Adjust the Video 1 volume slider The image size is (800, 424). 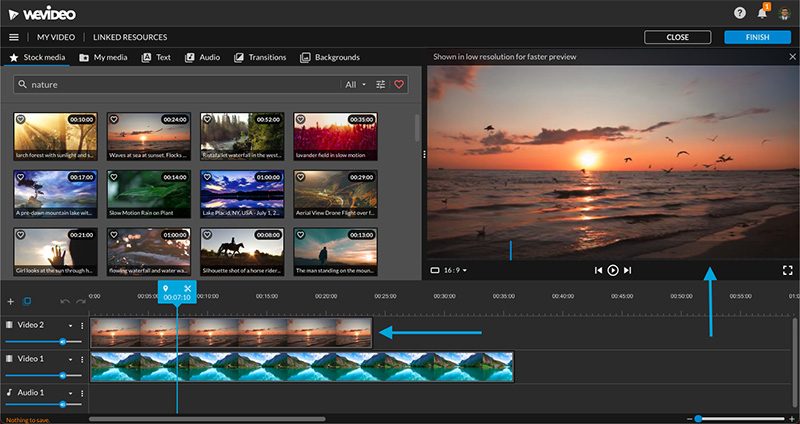click(x=62, y=375)
